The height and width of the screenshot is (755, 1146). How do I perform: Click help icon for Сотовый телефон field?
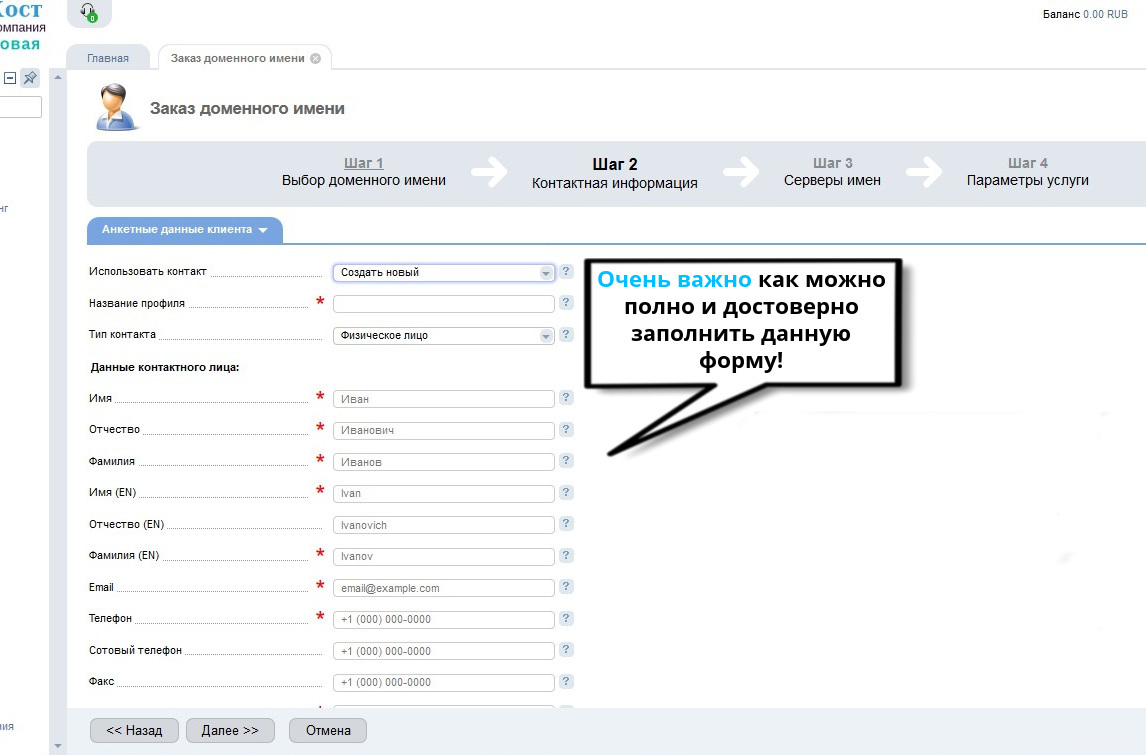[x=566, y=650]
